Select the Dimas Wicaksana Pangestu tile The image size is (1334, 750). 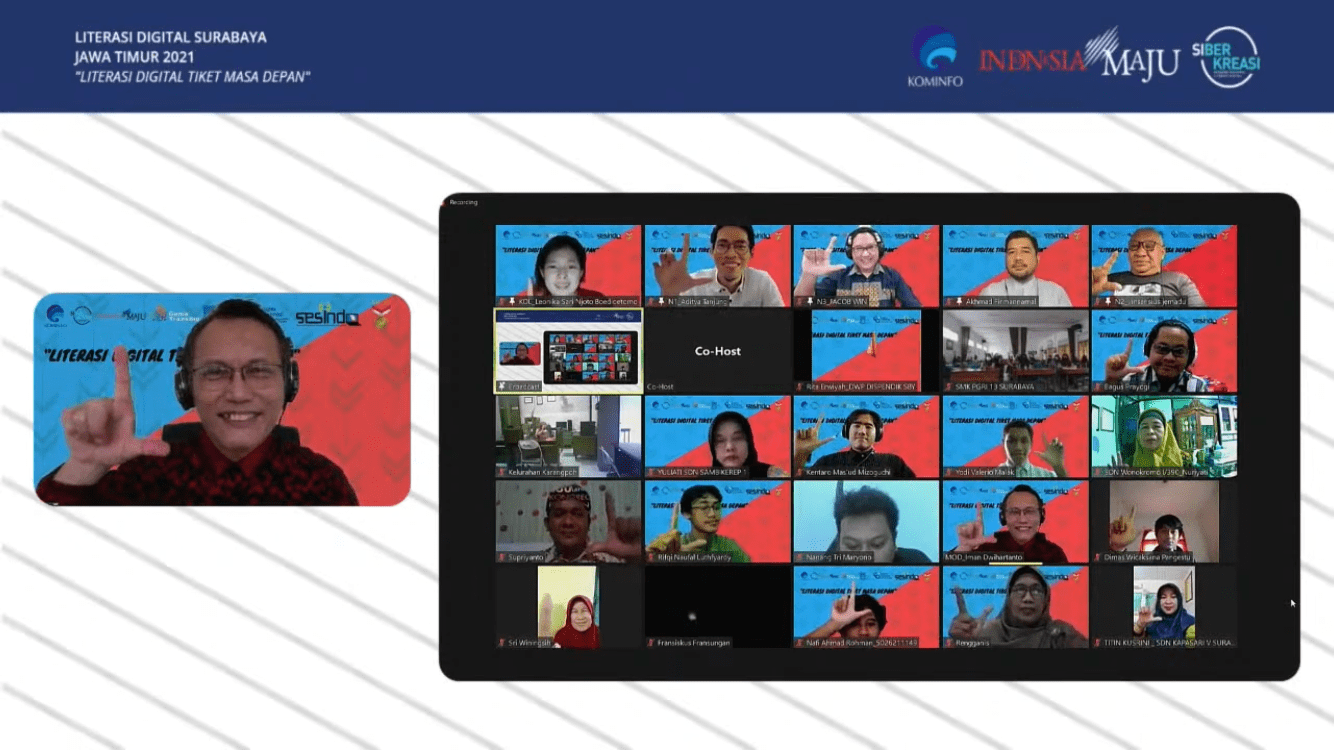coord(1163,521)
